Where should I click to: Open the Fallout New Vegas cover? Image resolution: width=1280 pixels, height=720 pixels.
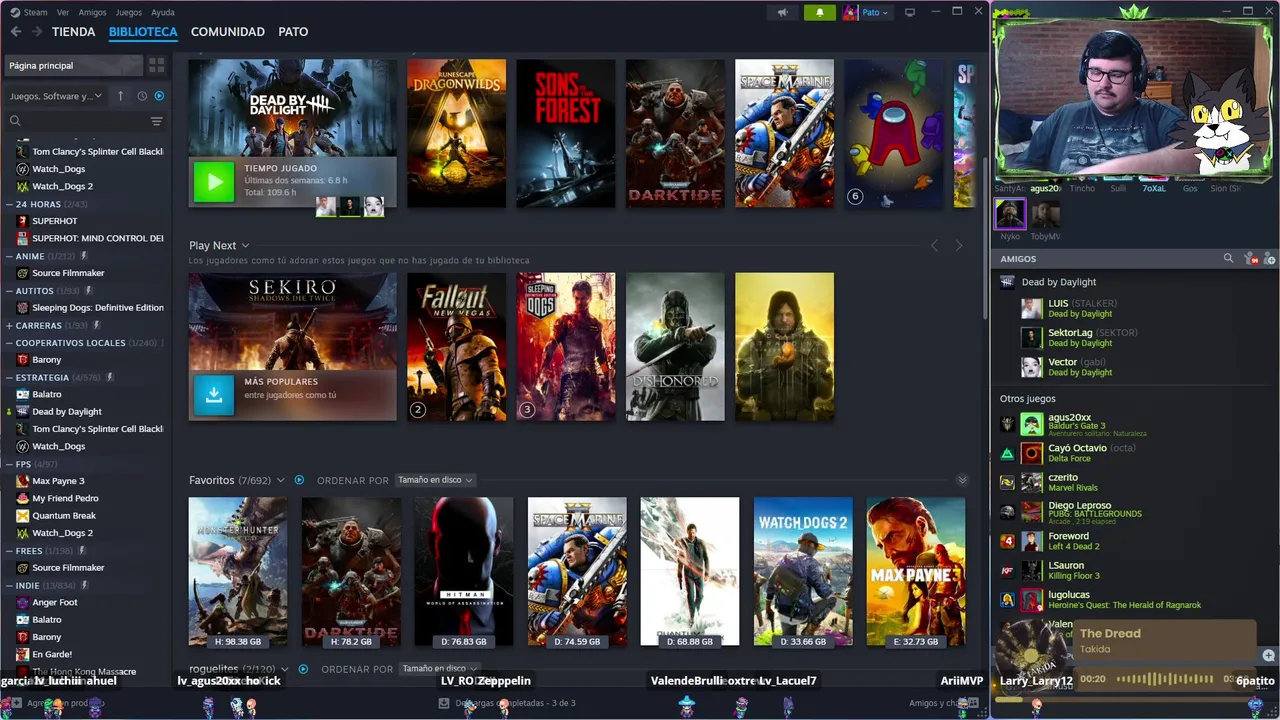pyautogui.click(x=456, y=346)
